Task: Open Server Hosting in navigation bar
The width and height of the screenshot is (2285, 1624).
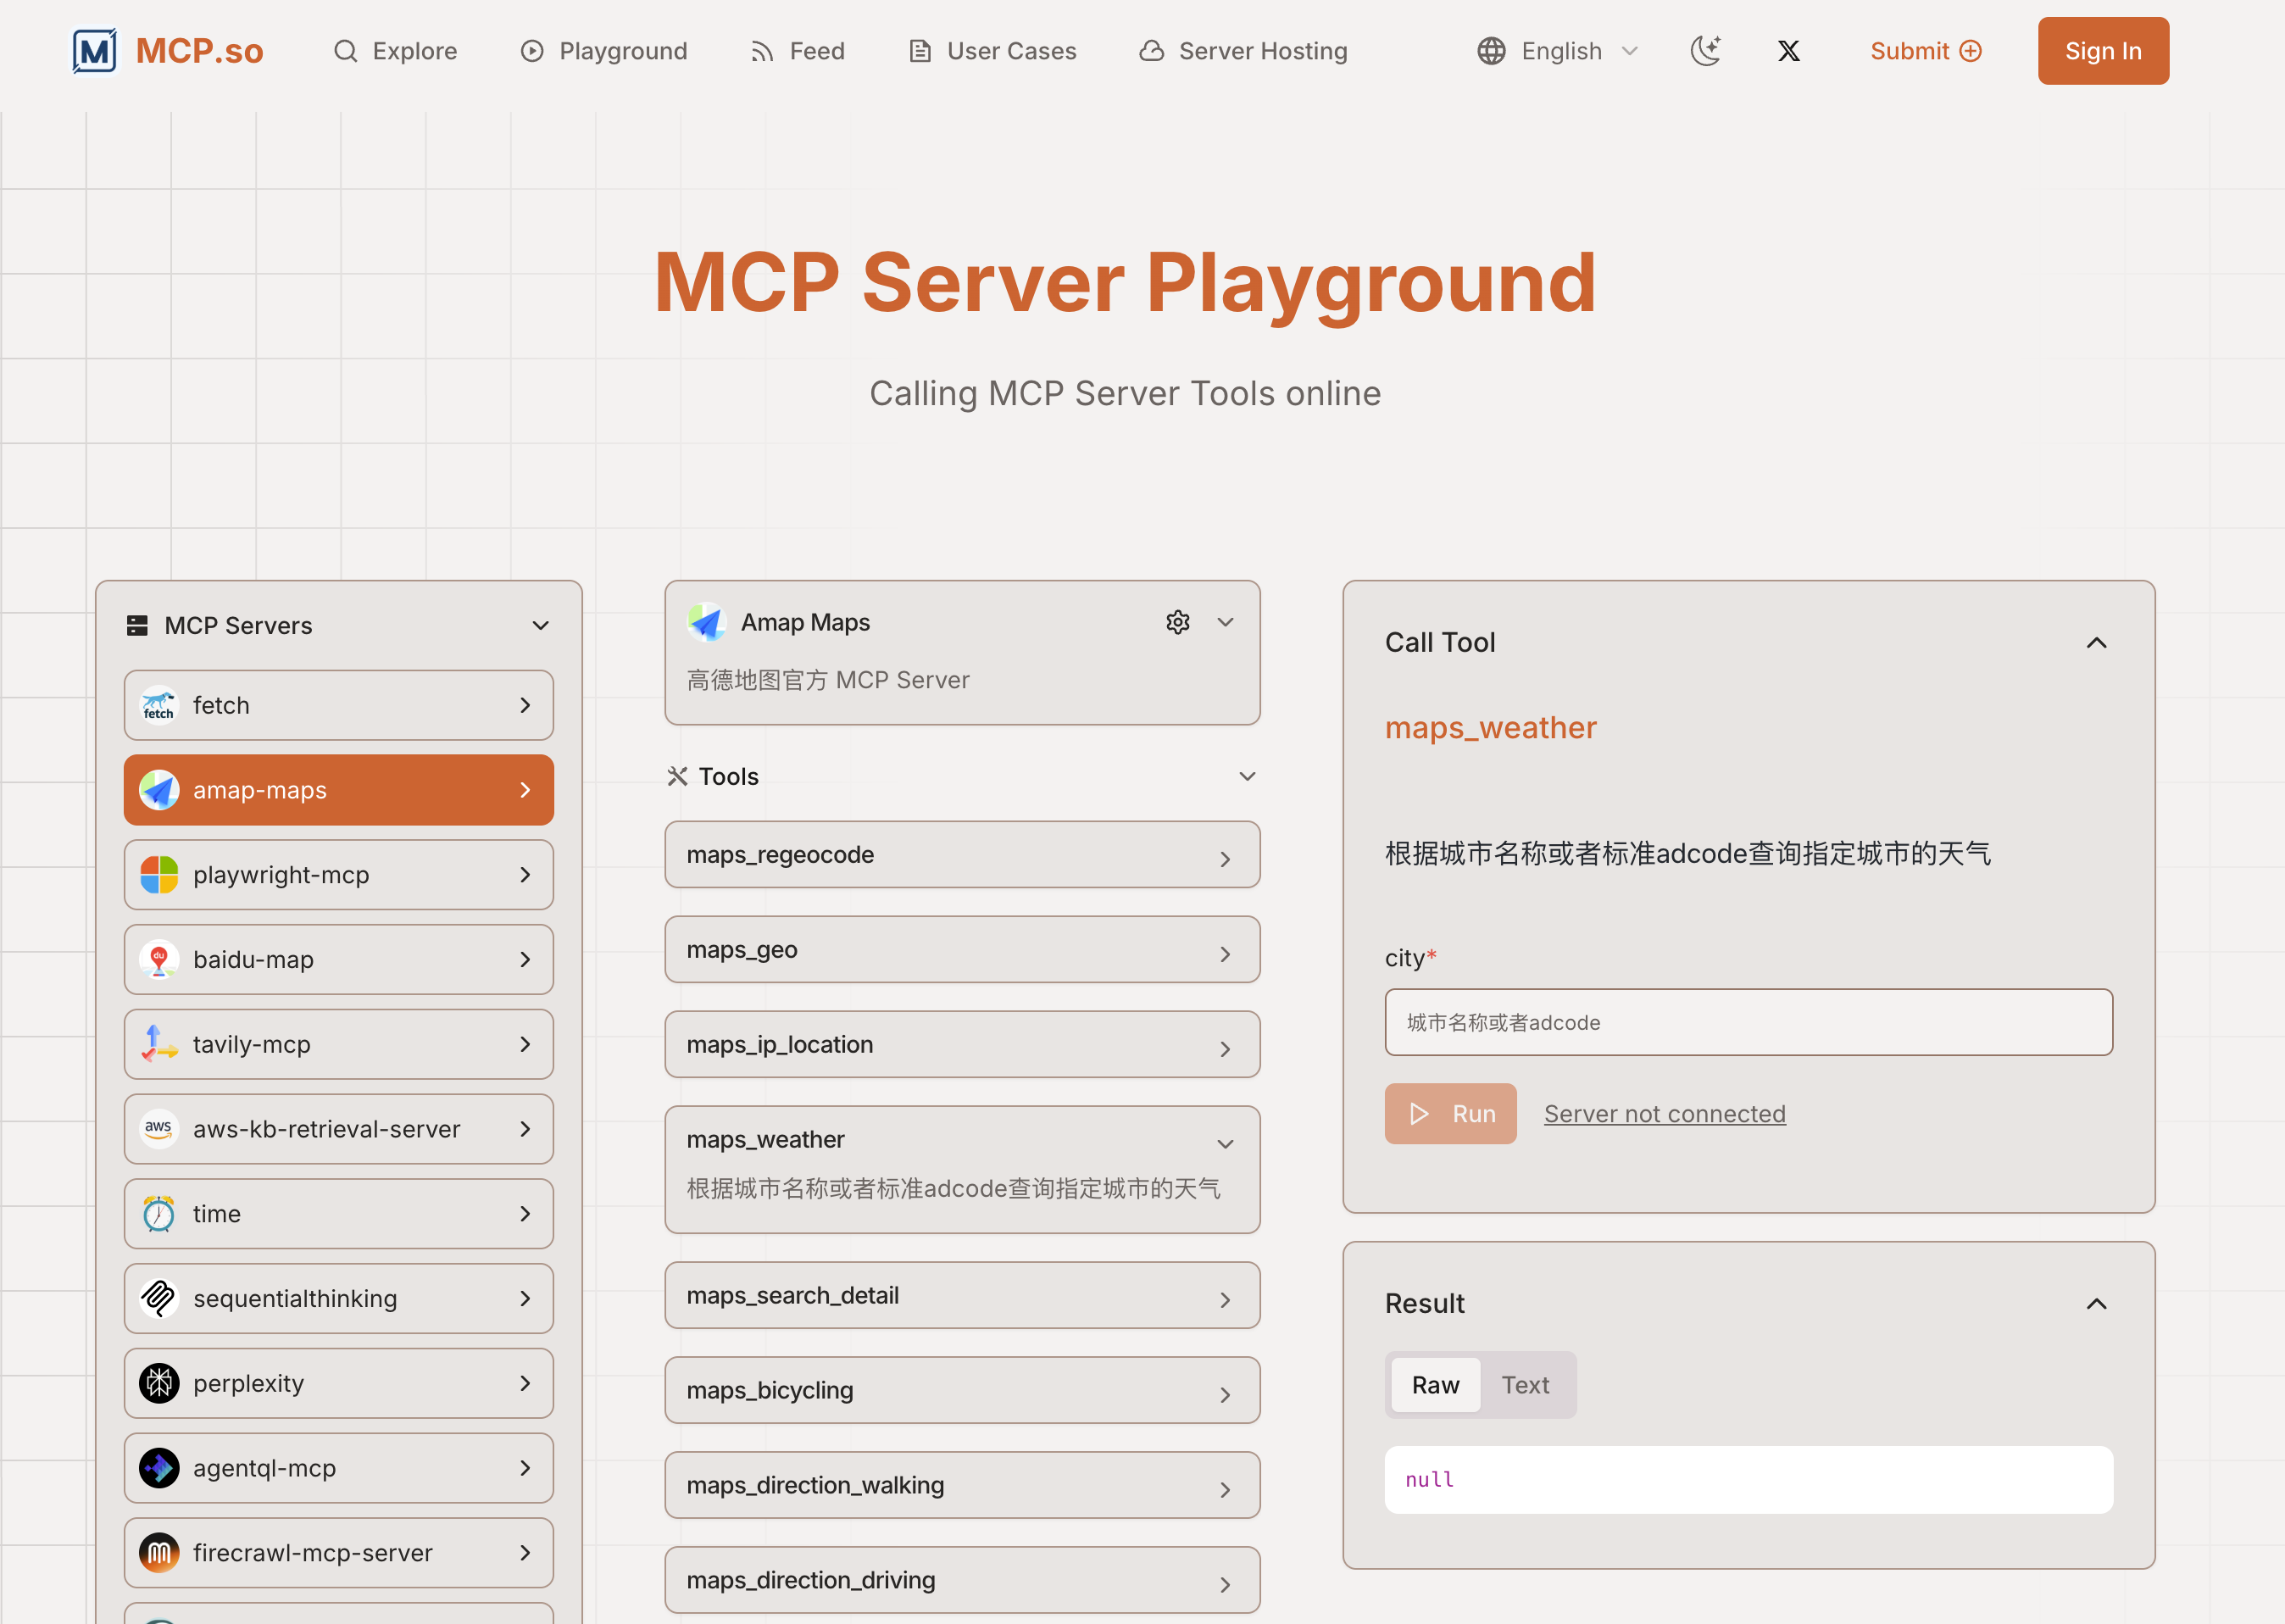Action: pyautogui.click(x=1243, y=51)
